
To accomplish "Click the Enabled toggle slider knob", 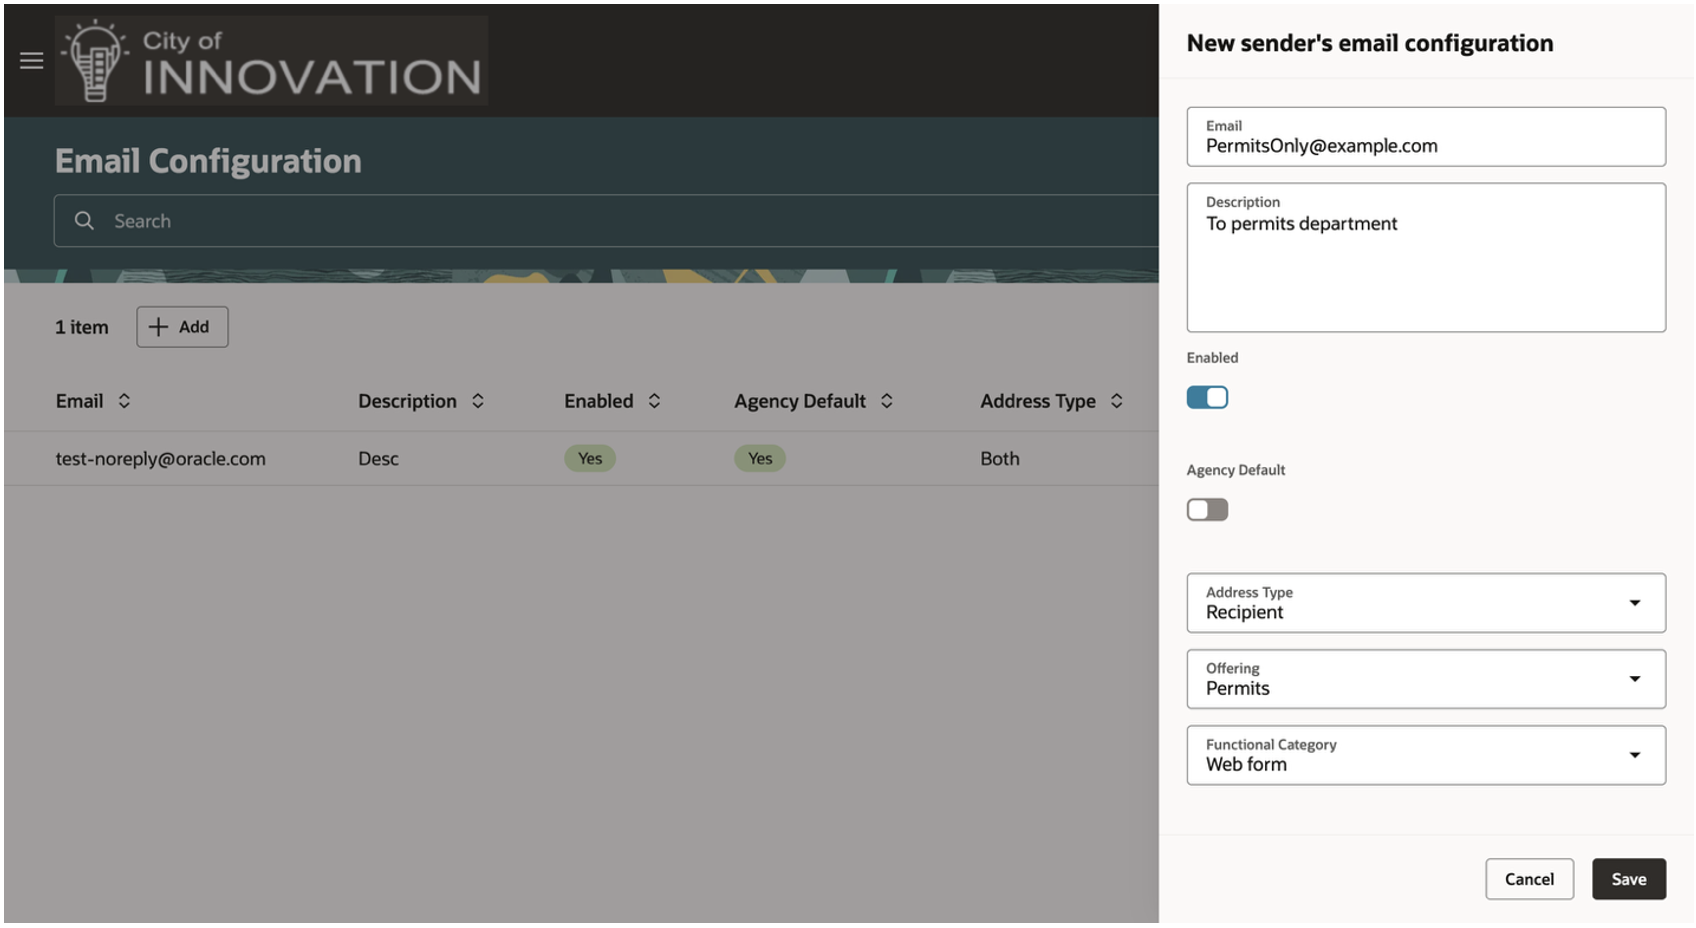I will (1216, 397).
